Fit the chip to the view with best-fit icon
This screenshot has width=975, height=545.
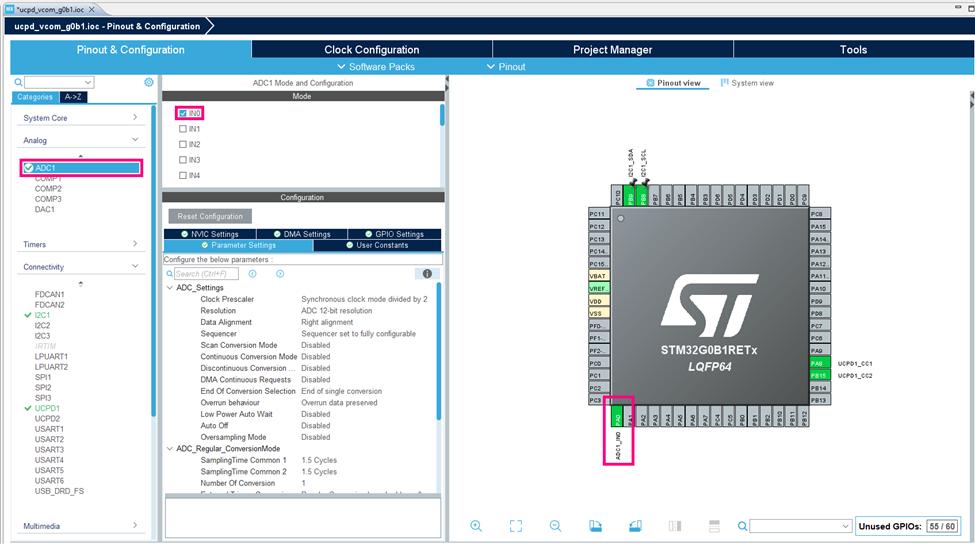click(515, 526)
